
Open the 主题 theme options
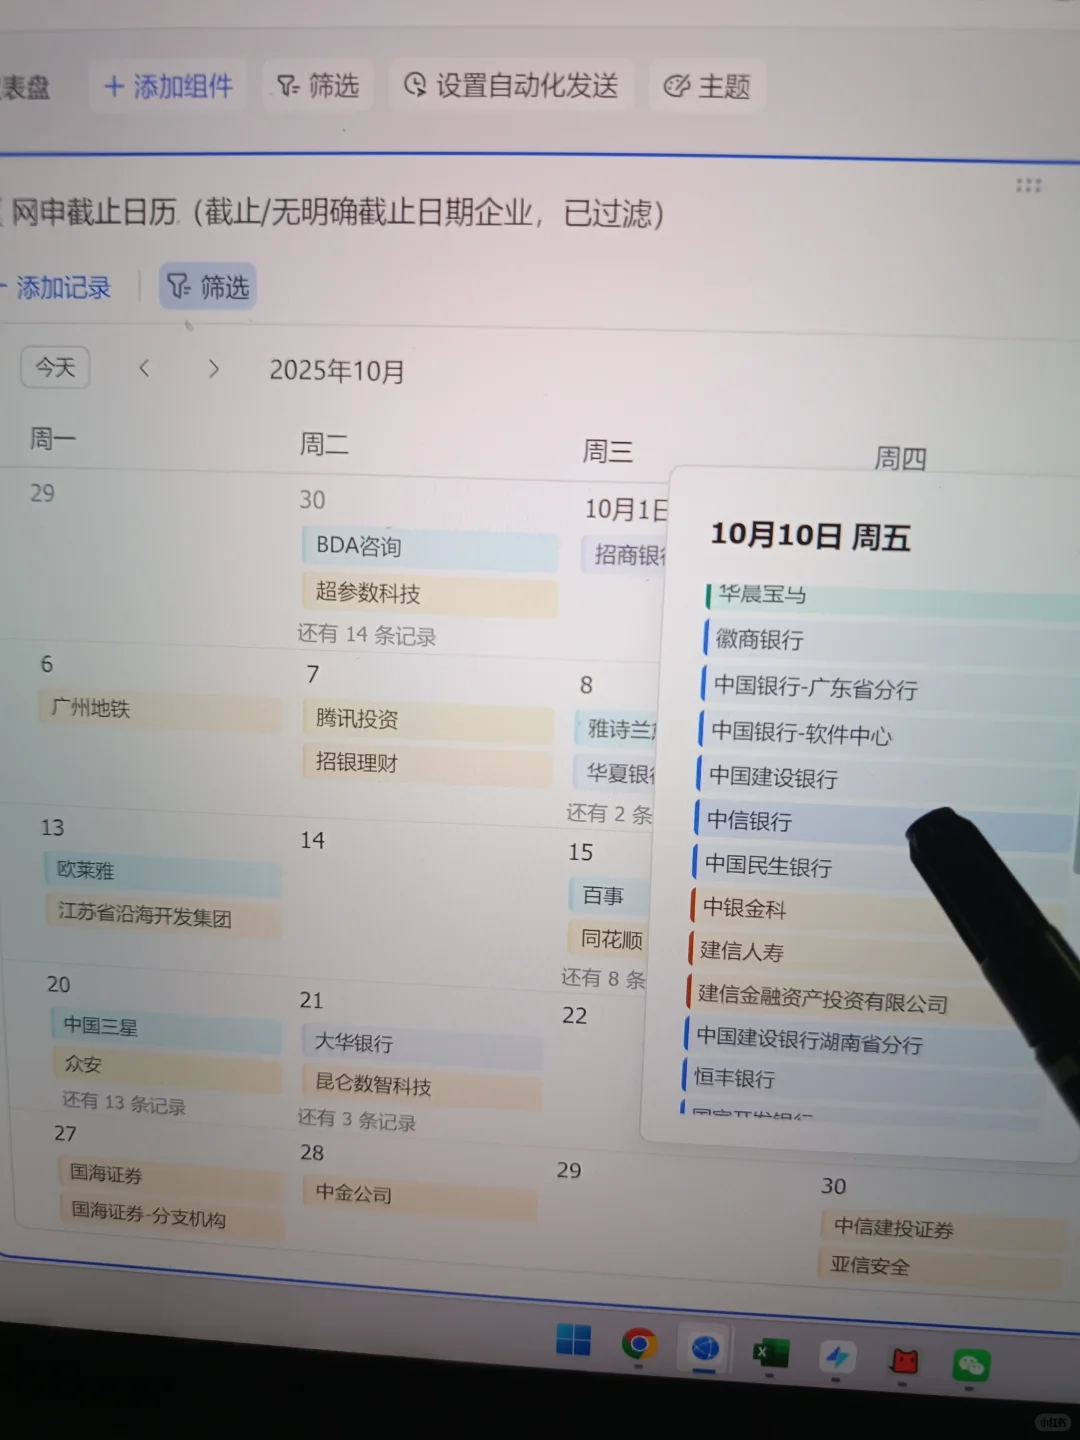707,87
